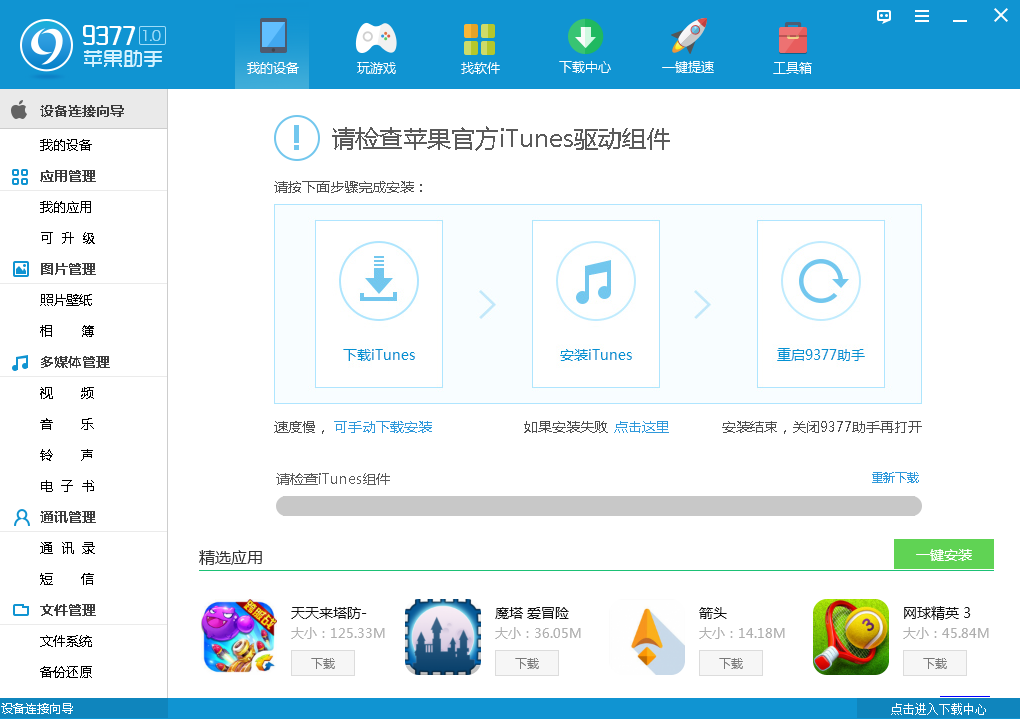Viewport: 1020px width, 719px height.
Task: Expand the 应用管理 sidebar section
Action: pyautogui.click(x=83, y=176)
